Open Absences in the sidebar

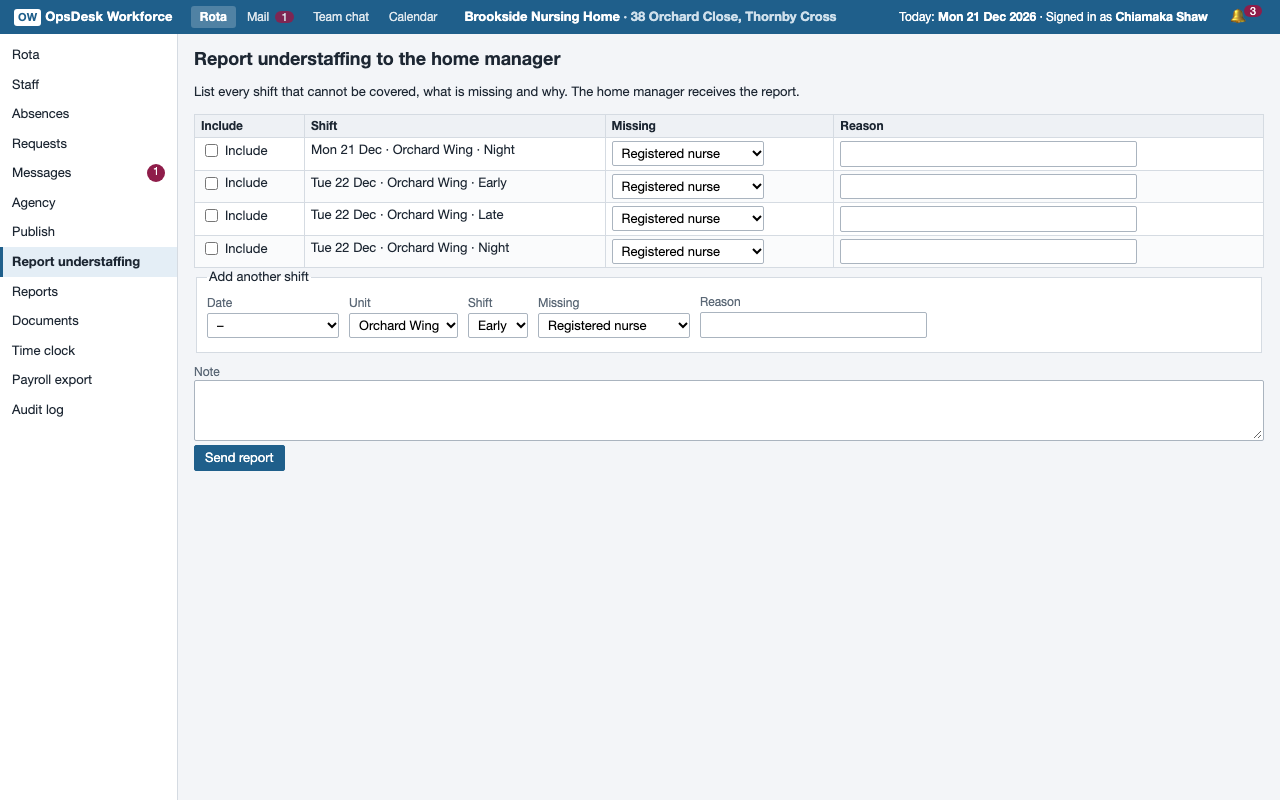(x=89, y=114)
